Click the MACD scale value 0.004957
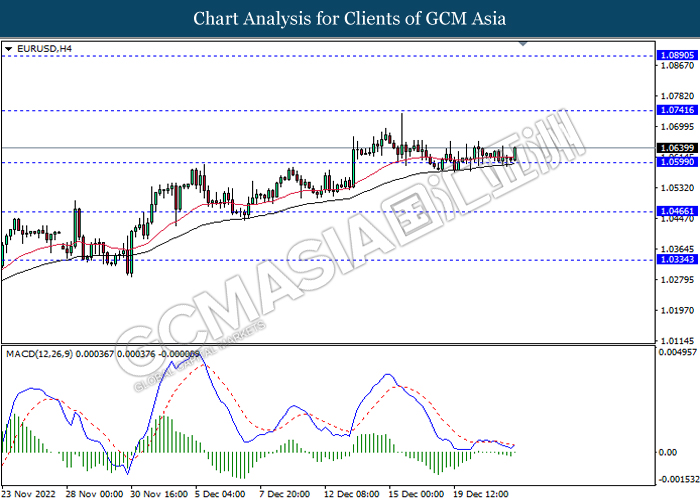 click(x=677, y=352)
